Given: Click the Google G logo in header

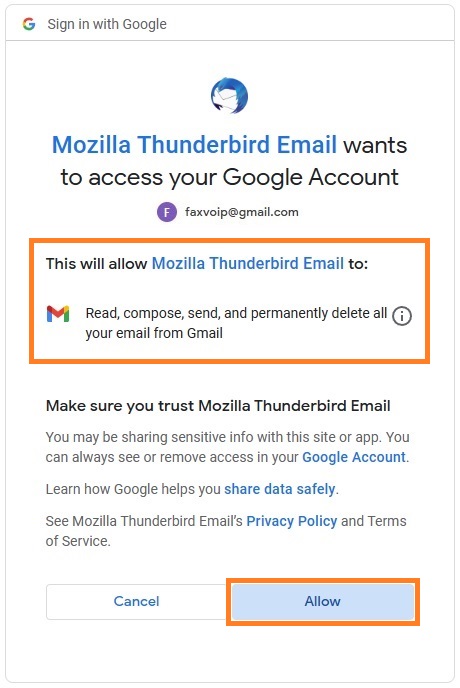Looking at the screenshot, I should click(x=29, y=24).
